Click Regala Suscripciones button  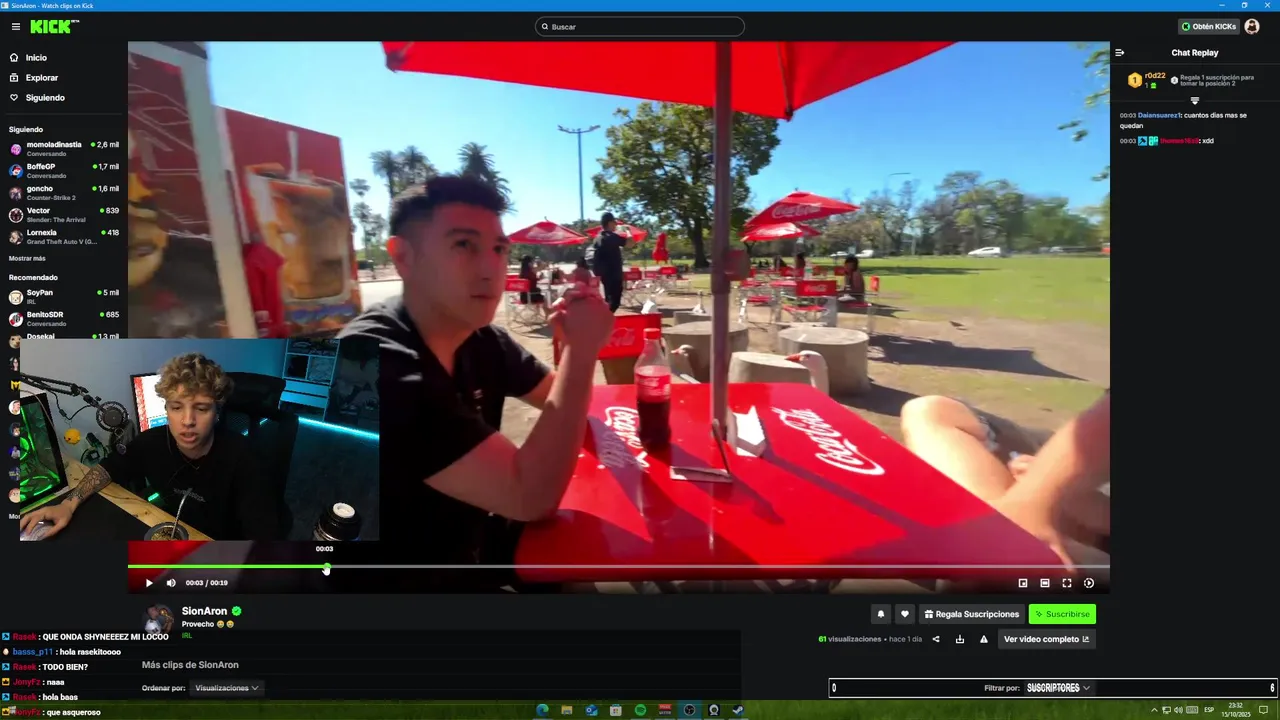pyautogui.click(x=972, y=614)
